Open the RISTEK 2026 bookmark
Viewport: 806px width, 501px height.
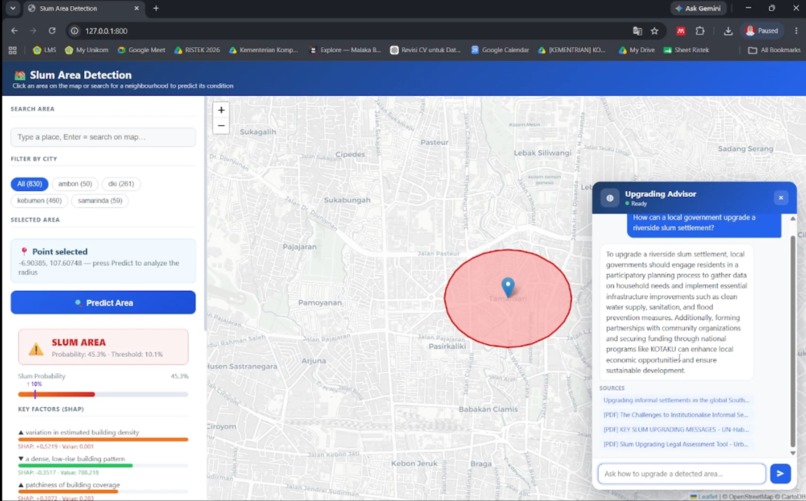[197, 50]
